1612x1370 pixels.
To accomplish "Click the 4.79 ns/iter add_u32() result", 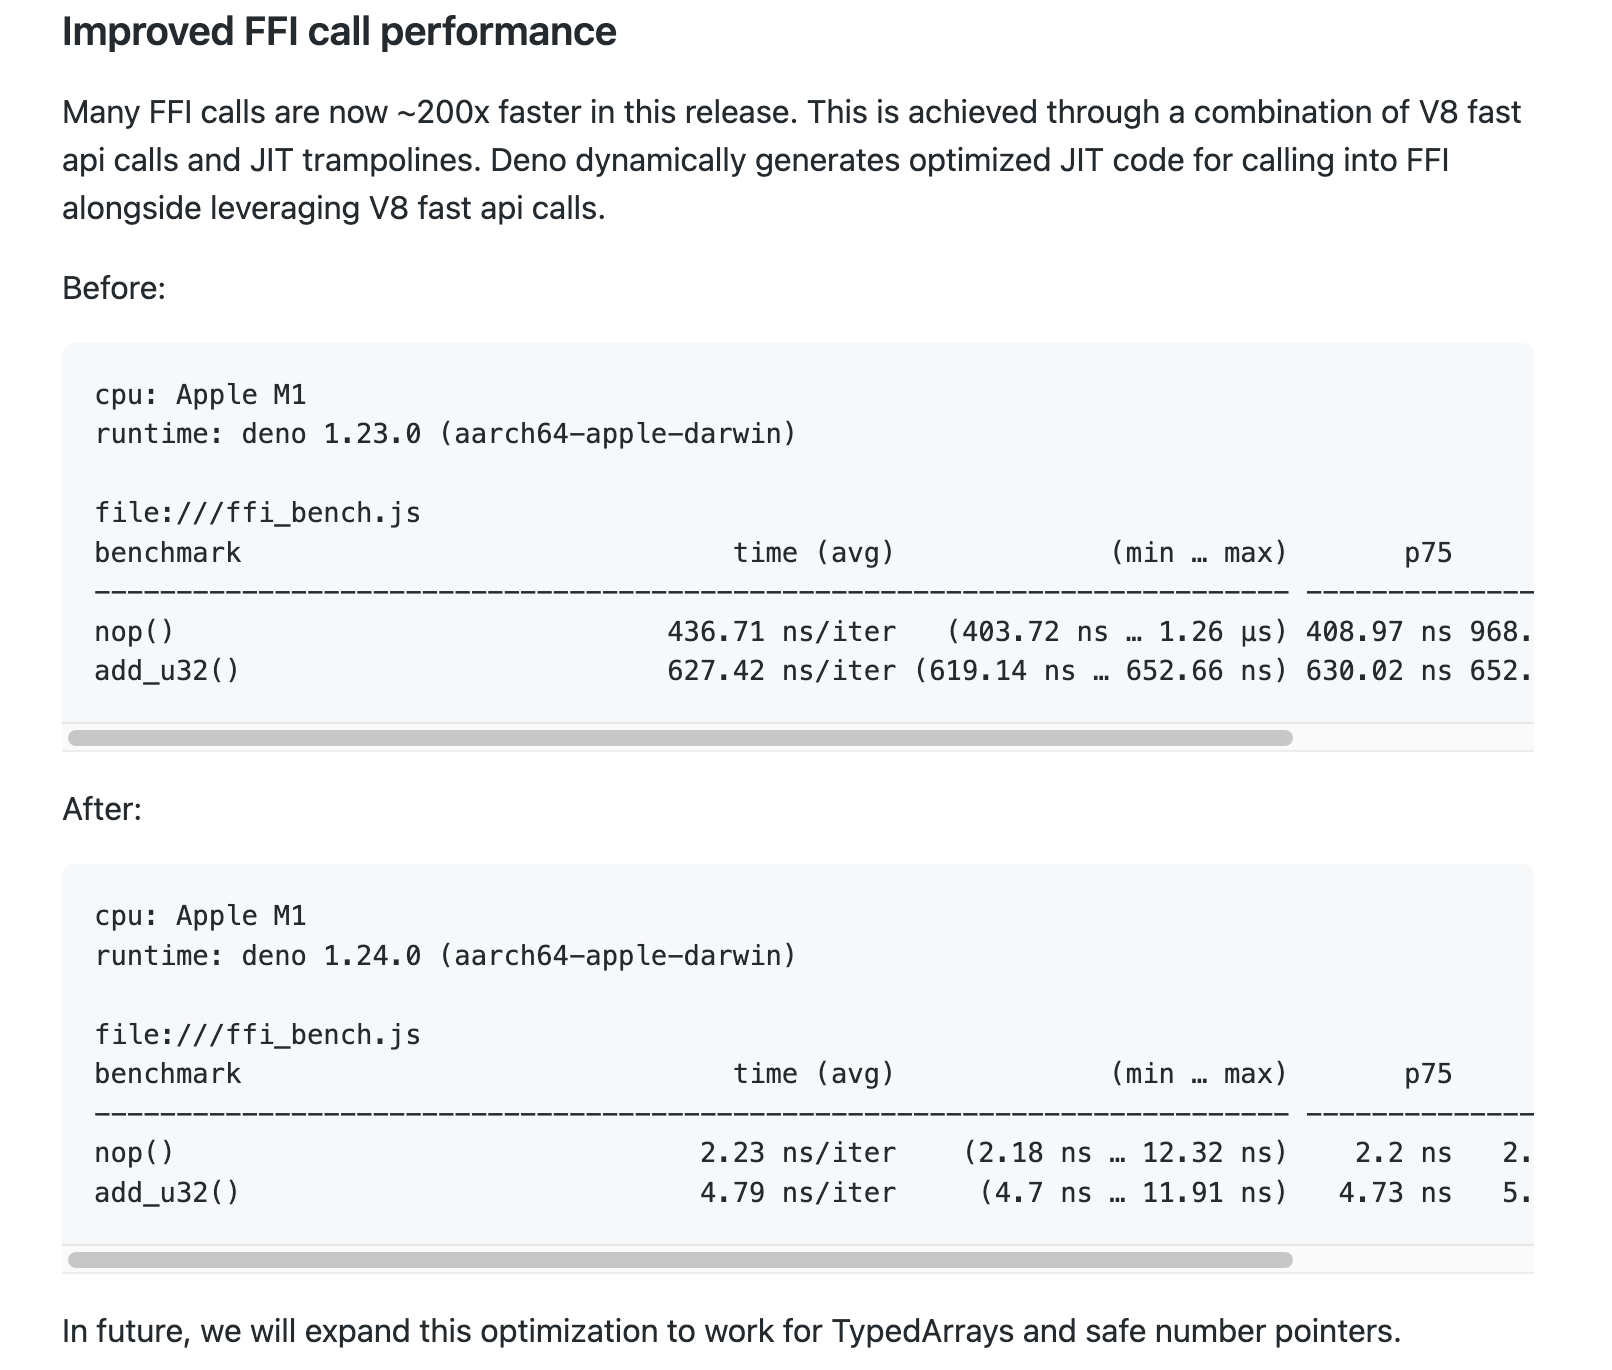I will click(x=798, y=1193).
